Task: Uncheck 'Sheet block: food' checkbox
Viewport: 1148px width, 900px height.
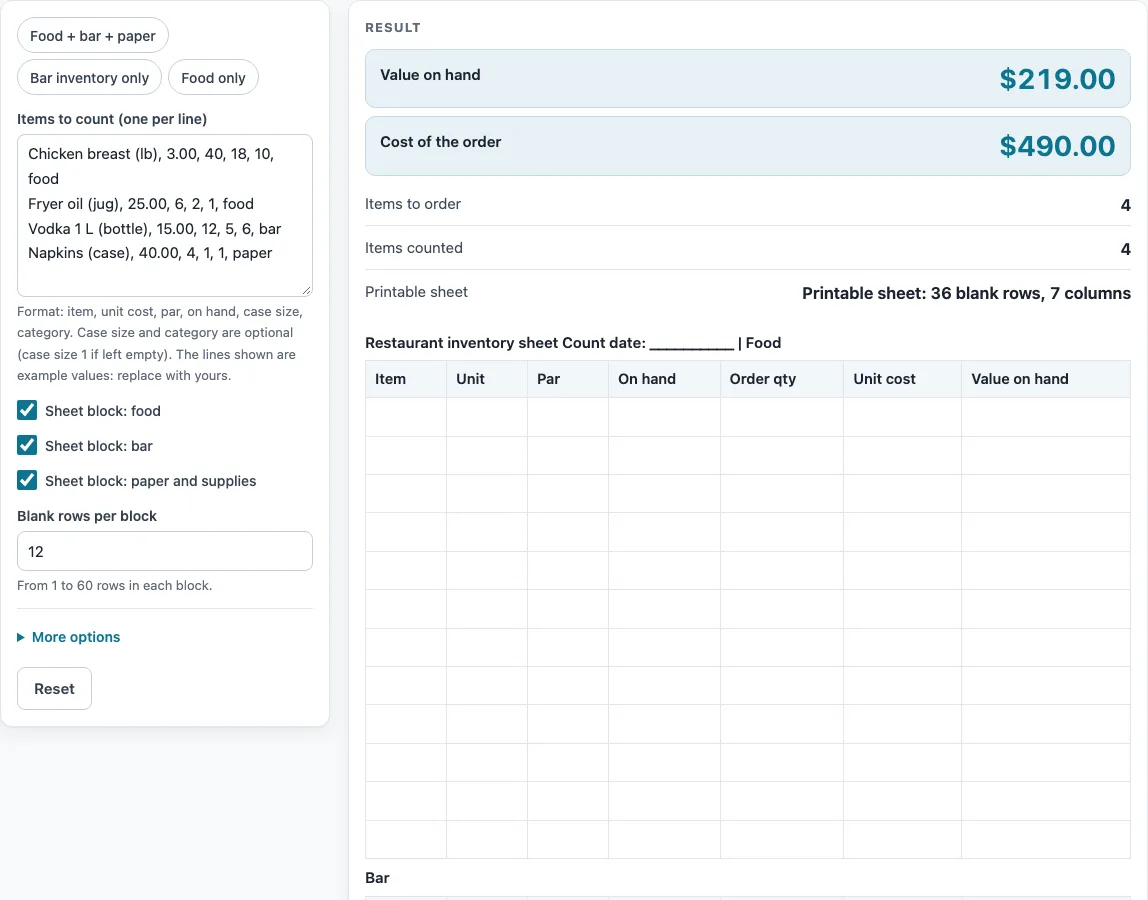Action: (27, 410)
